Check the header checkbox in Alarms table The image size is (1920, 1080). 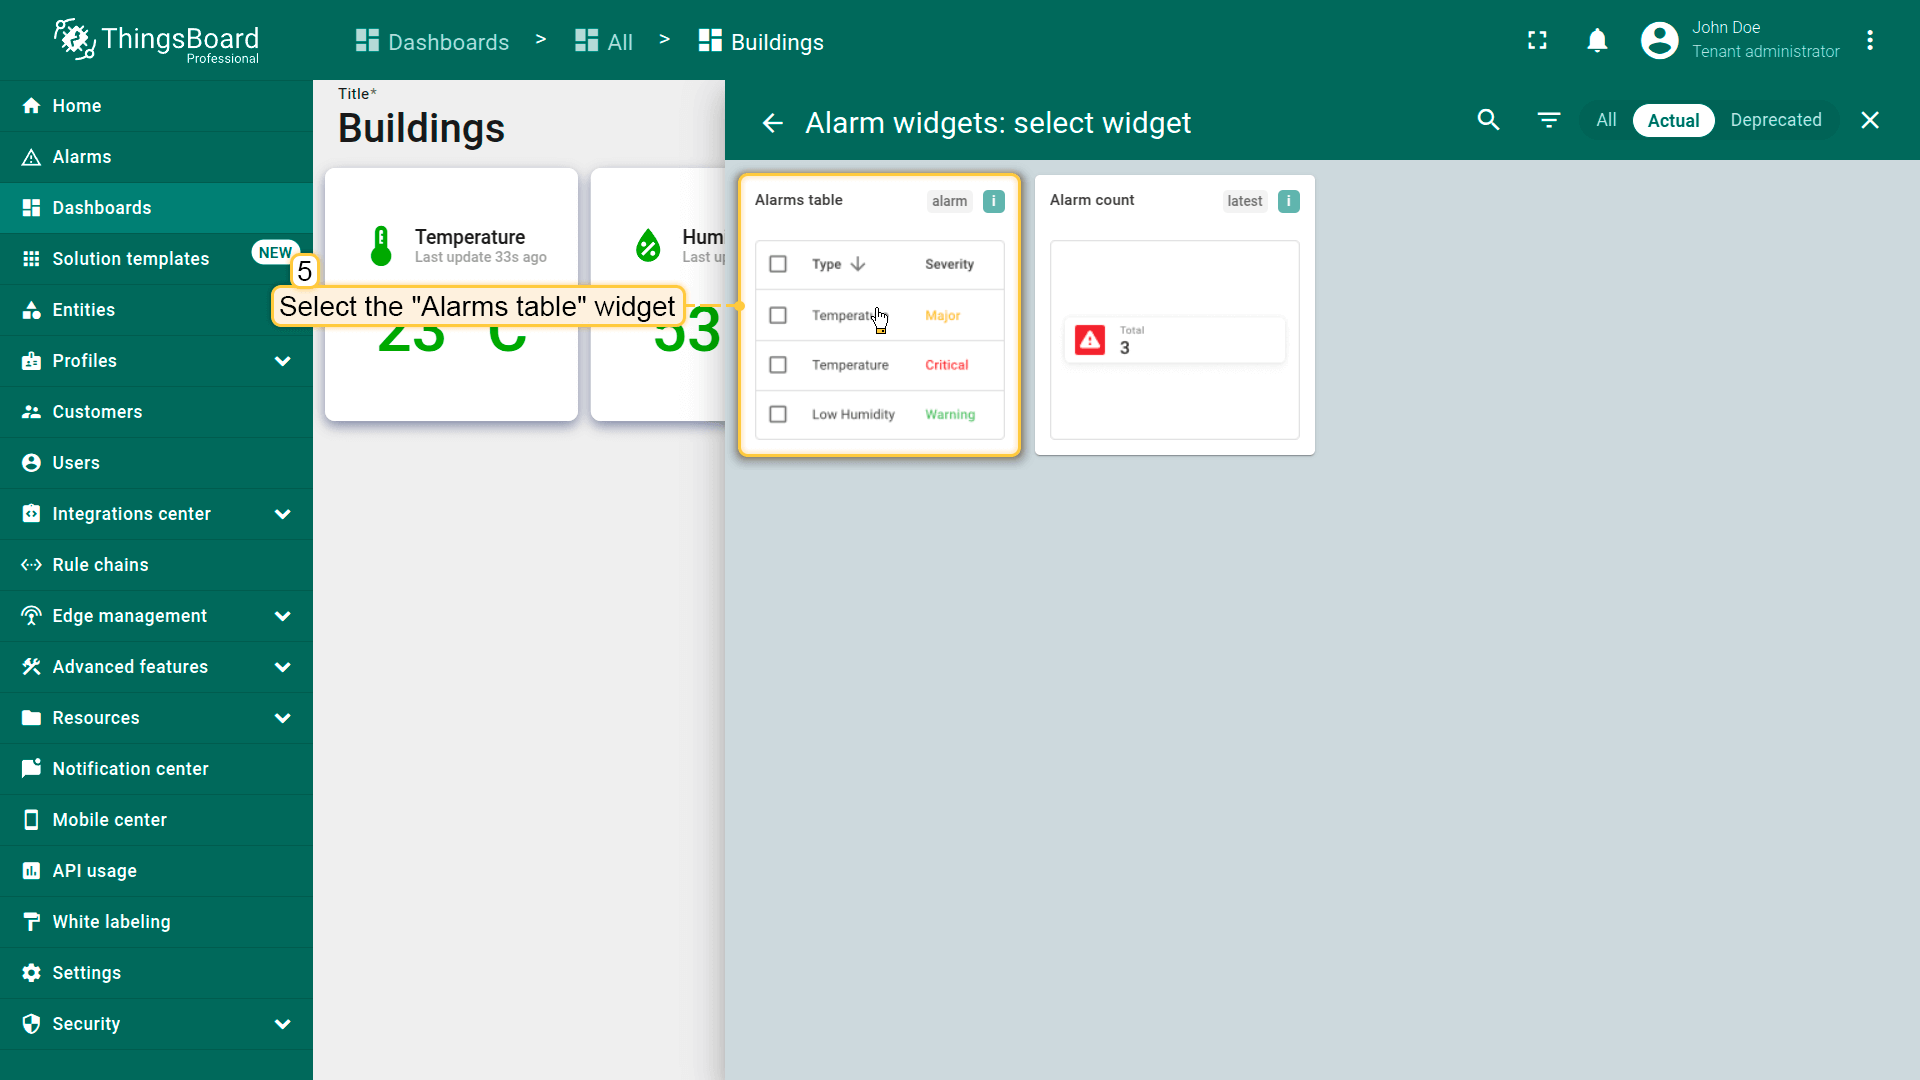pos(777,264)
